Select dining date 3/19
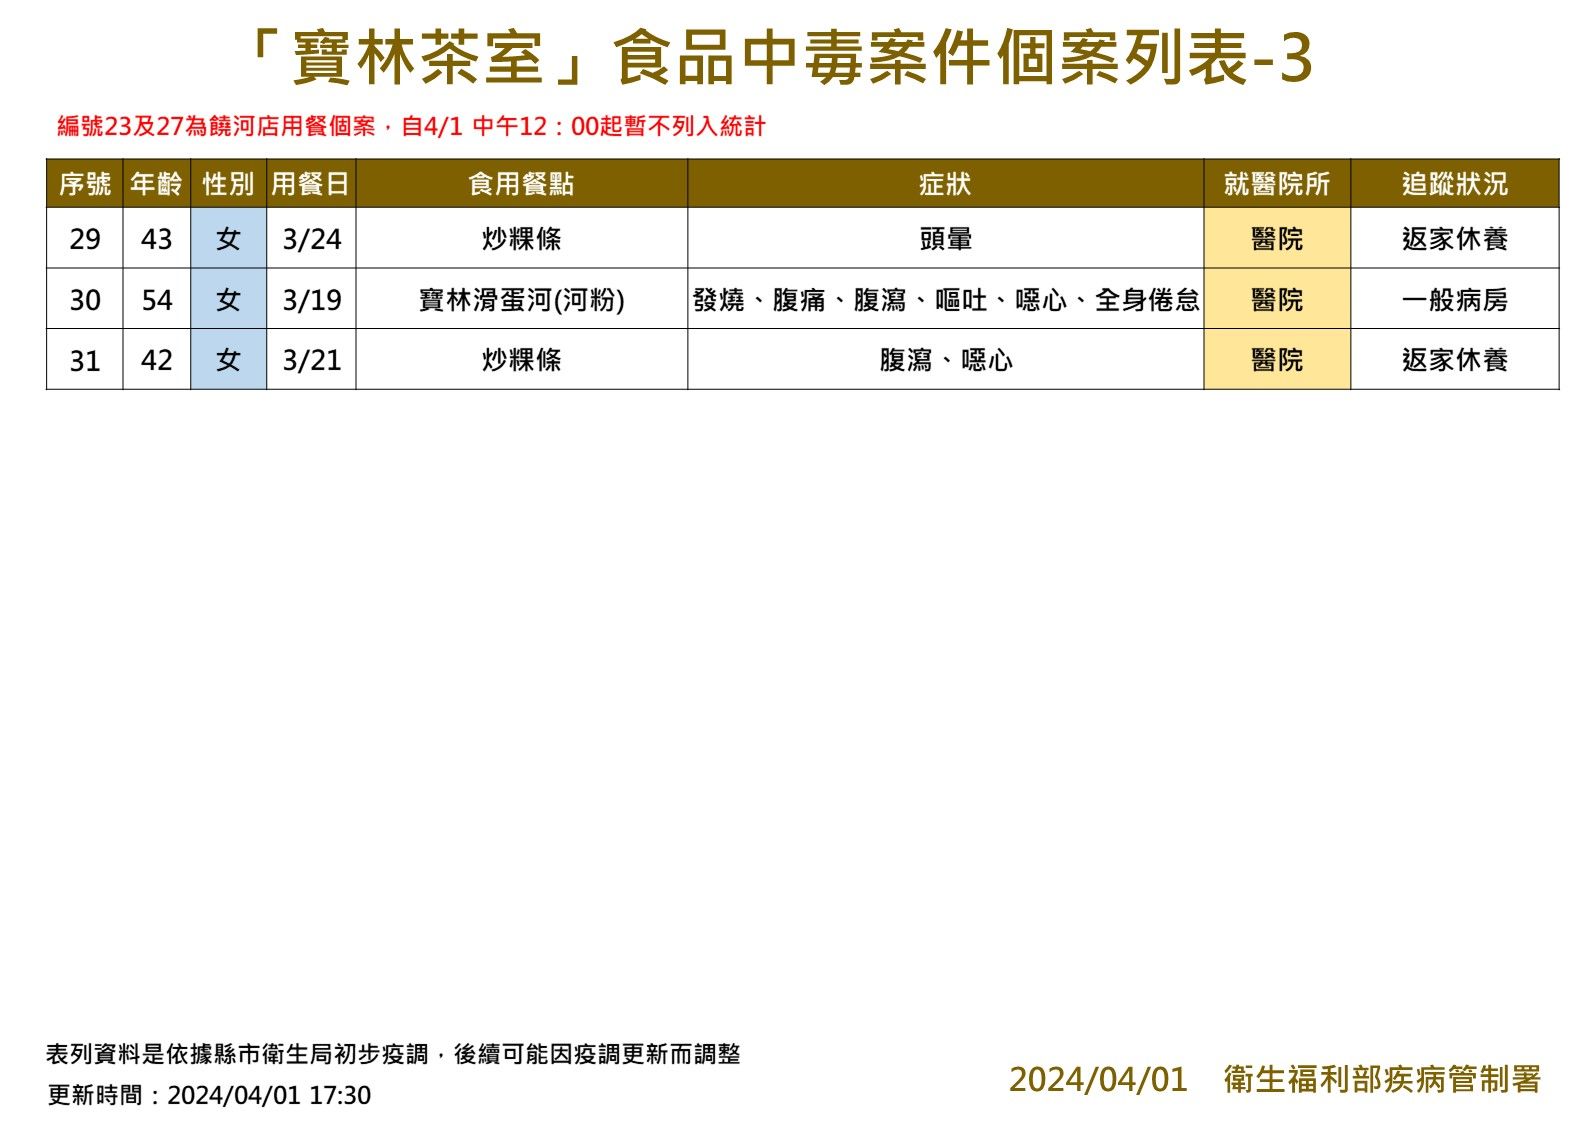 311,299
